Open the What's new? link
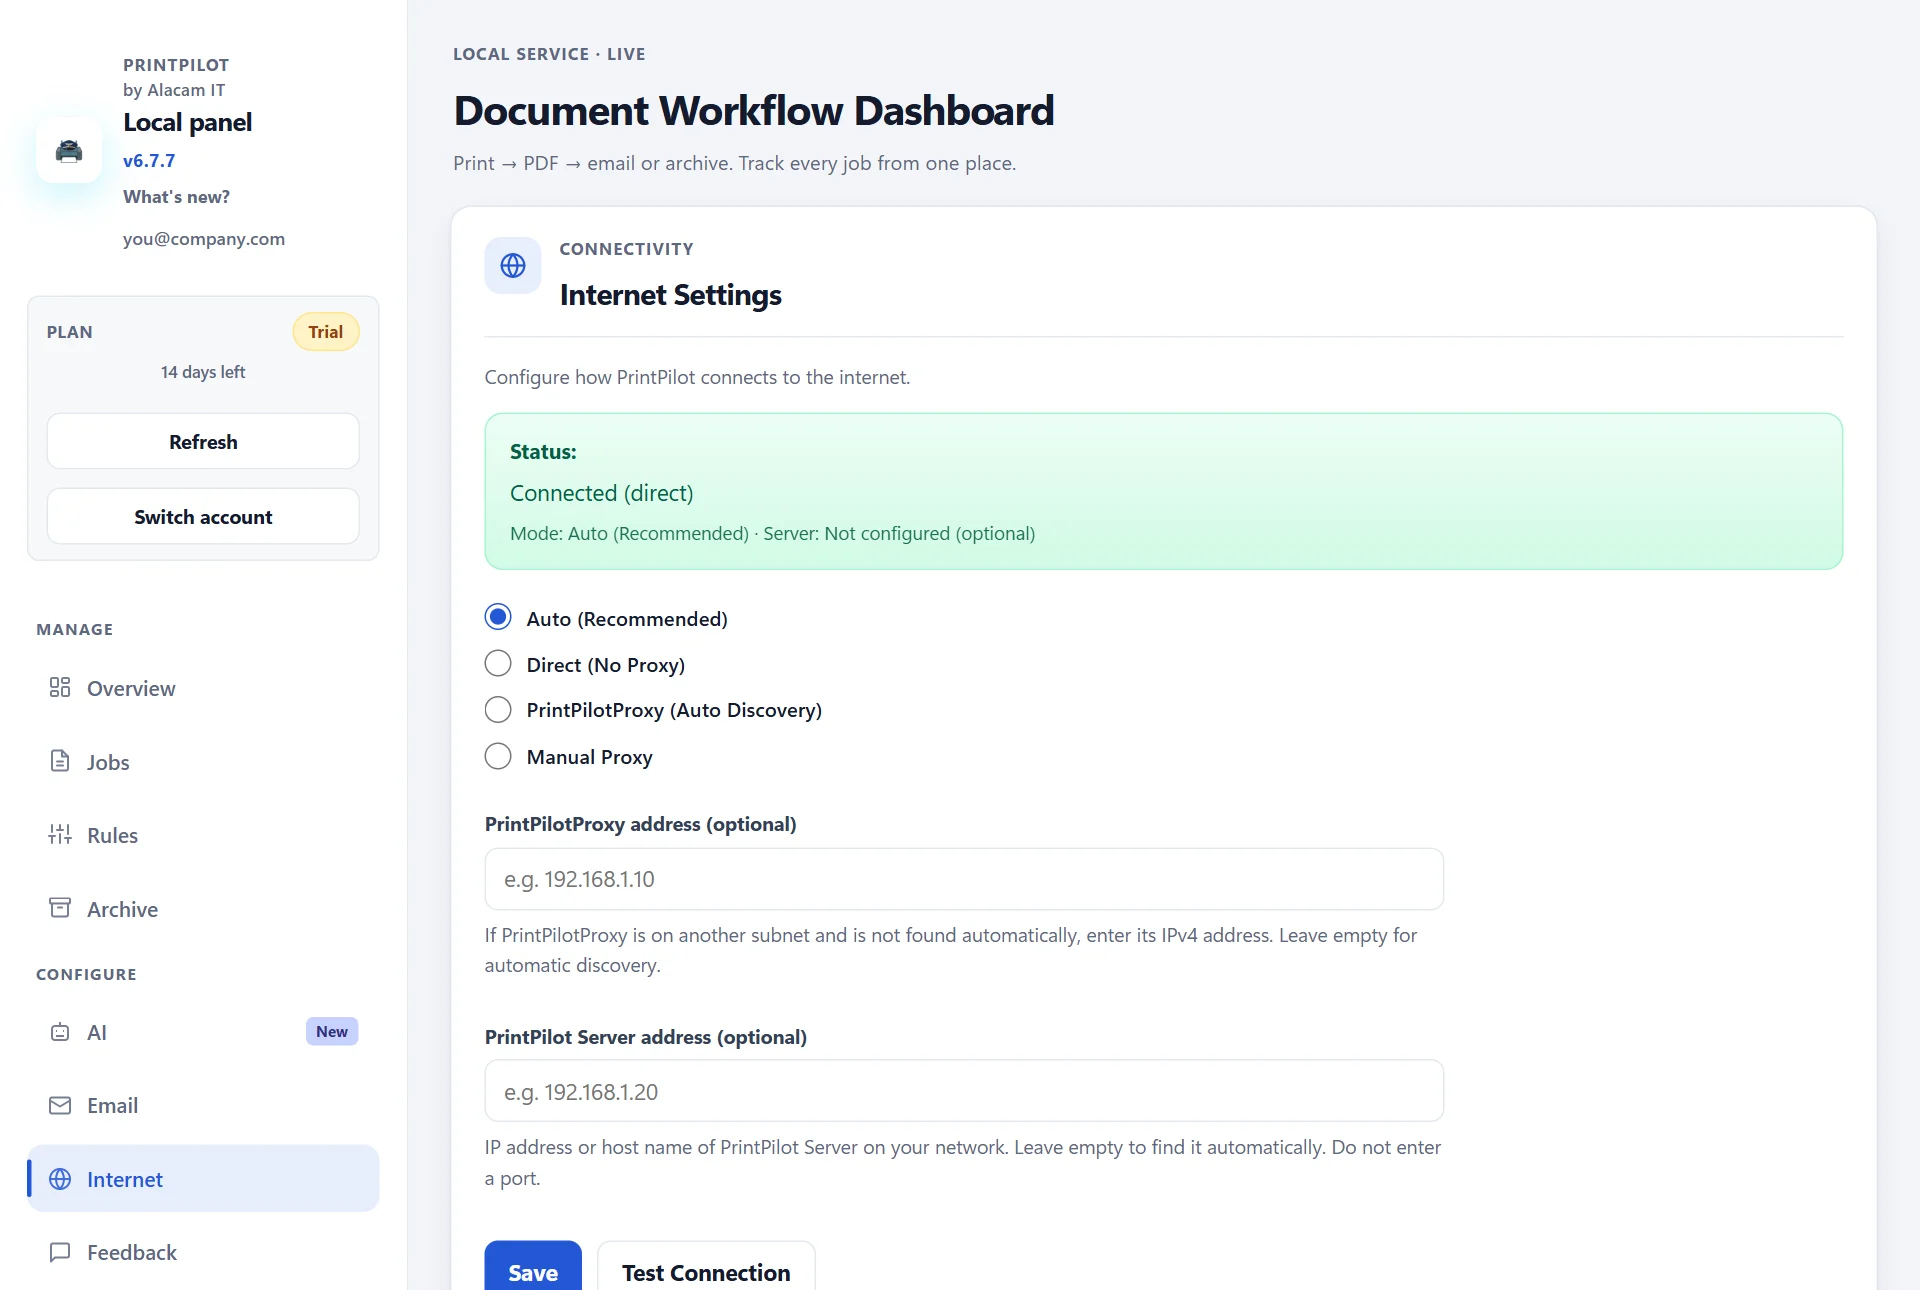Screen dimensions: 1920x1290 tap(176, 197)
